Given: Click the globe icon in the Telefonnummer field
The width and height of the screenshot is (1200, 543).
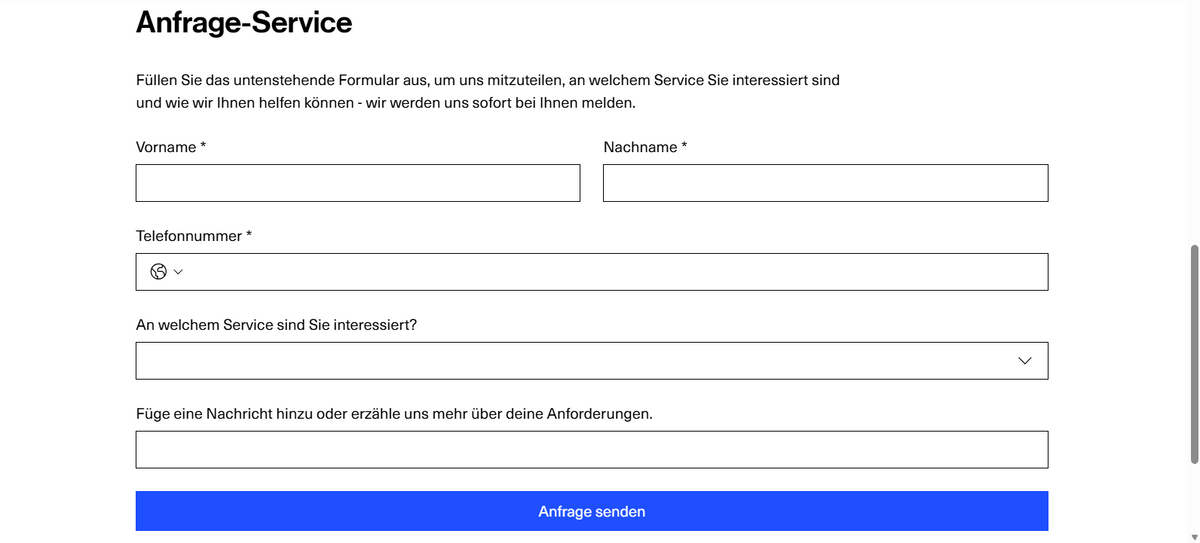Looking at the screenshot, I should coord(158,272).
